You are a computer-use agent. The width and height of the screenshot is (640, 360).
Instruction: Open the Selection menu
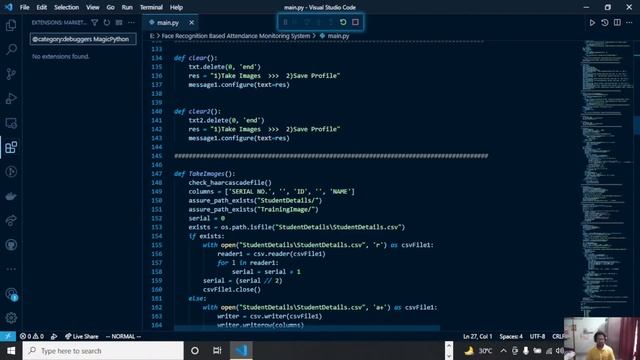pyautogui.click(x=67, y=7)
